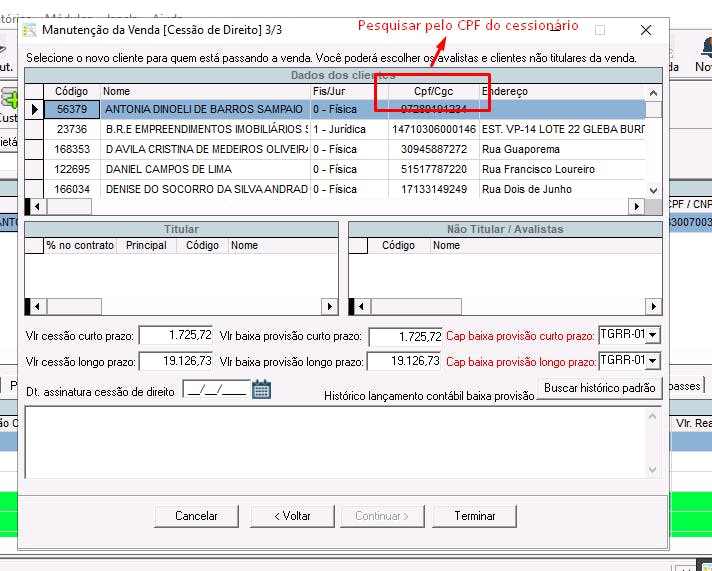Open the calendar picker for signature date
Viewport: 712px width, 571px height.
(x=262, y=389)
